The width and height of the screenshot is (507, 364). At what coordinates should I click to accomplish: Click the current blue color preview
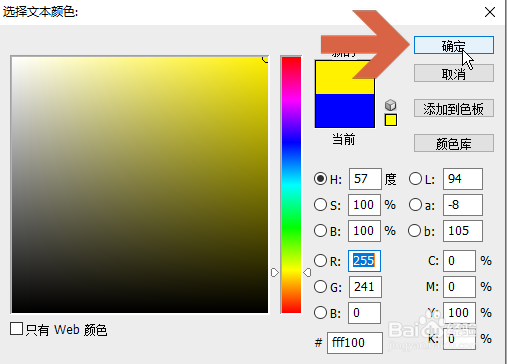tap(345, 111)
